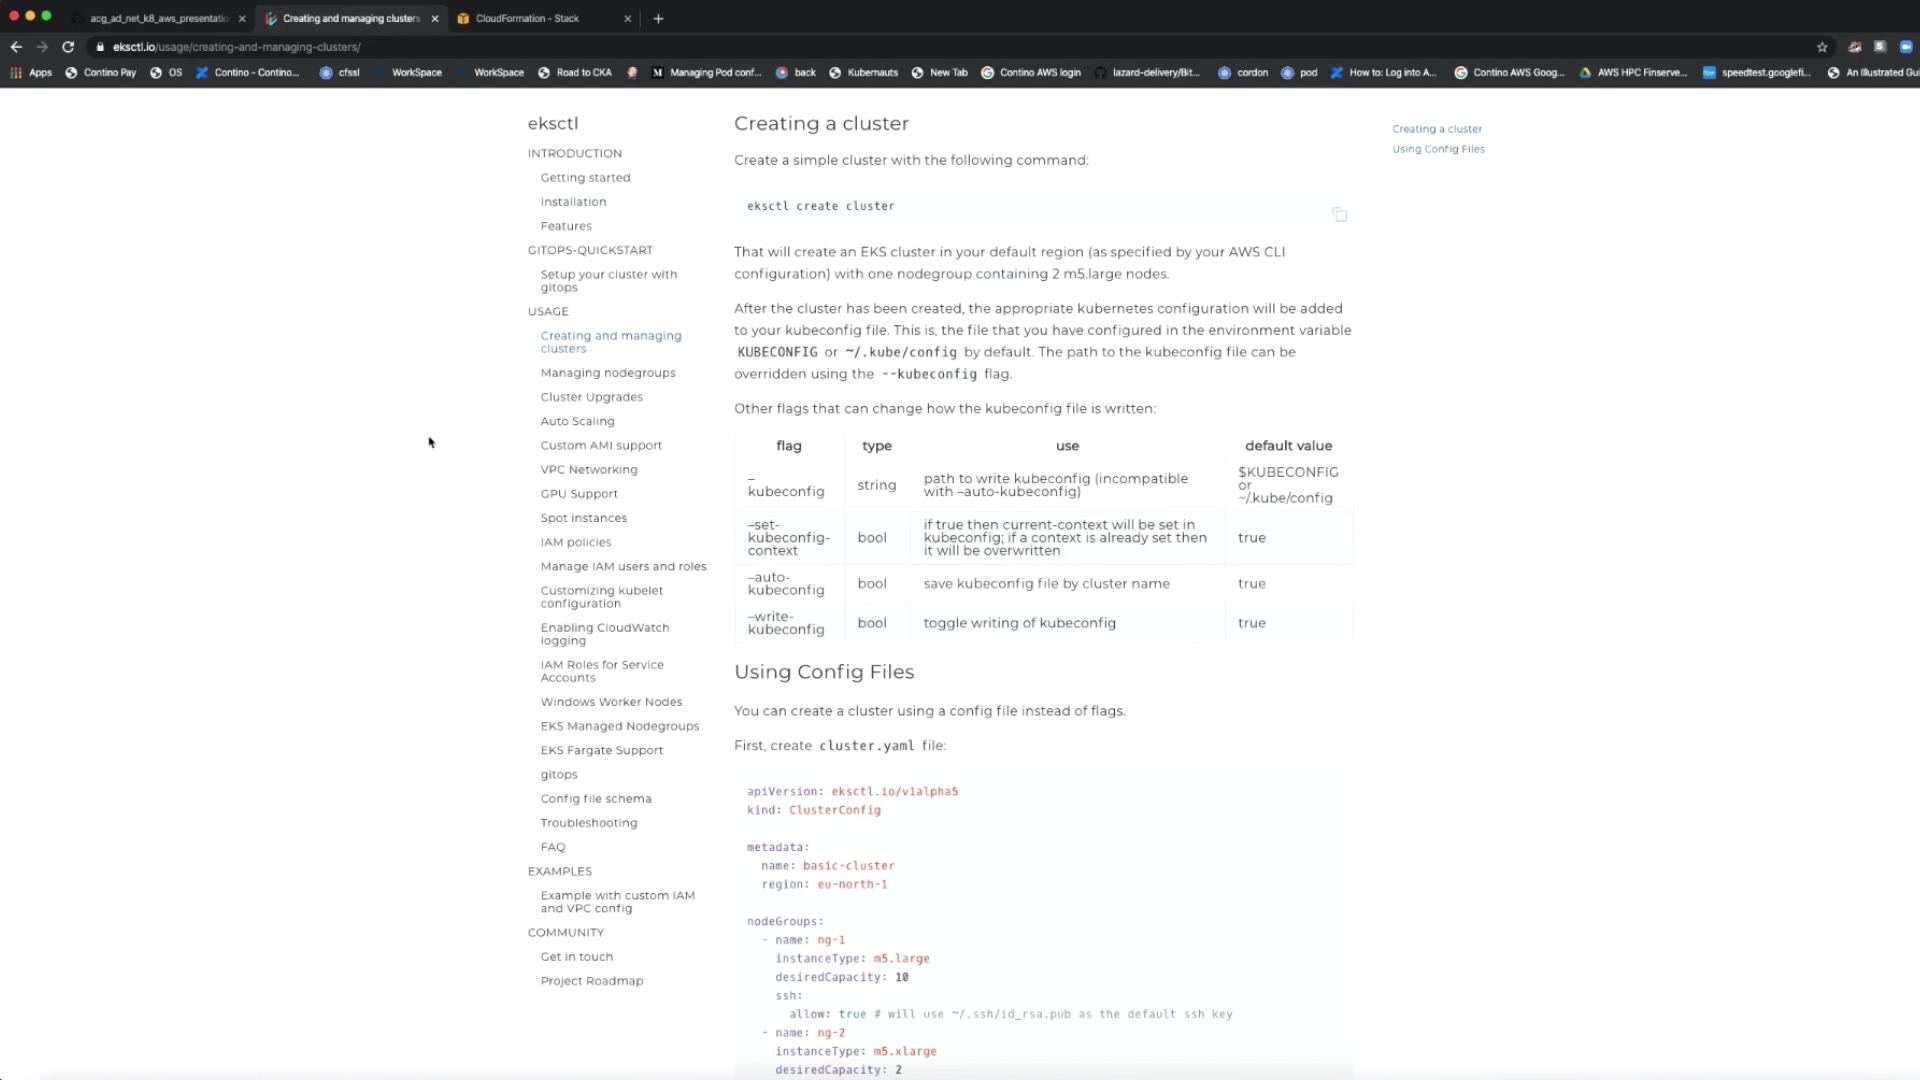Switch to acg_ad_net_k8_aws_presentation tab
The height and width of the screenshot is (1080, 1920).
[x=158, y=18]
